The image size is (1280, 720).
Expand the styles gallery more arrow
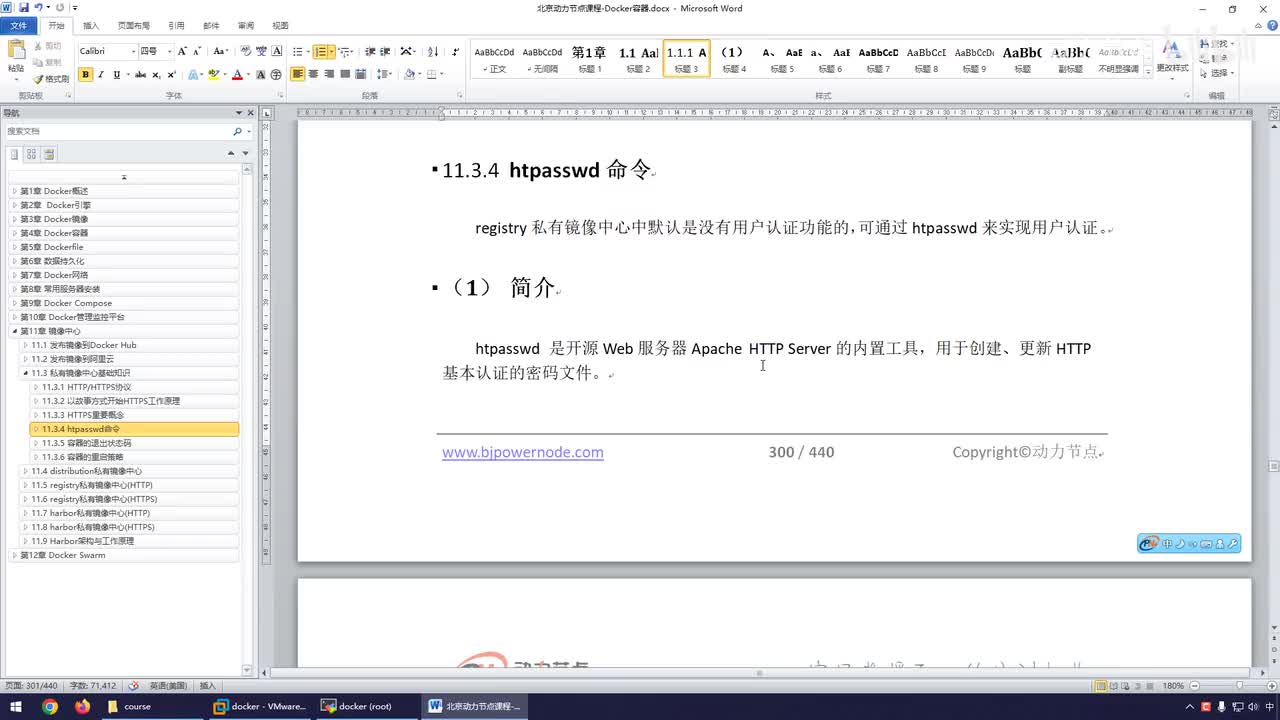[x=1146, y=70]
